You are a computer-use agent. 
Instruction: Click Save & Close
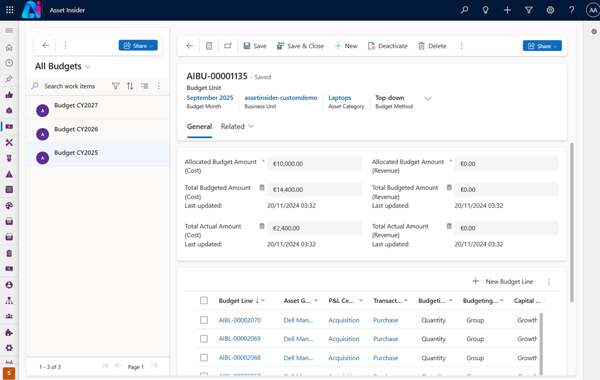click(300, 46)
